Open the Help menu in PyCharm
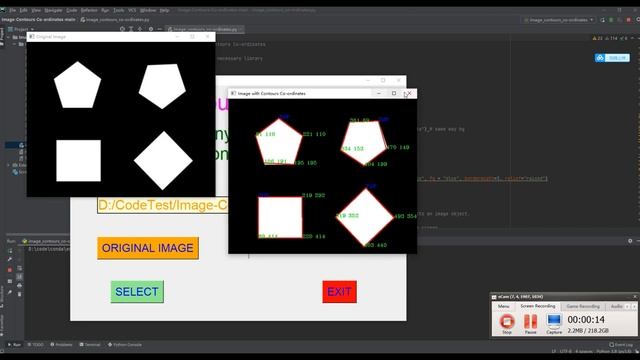This screenshot has width=640, height=360. pyautogui.click(x=164, y=10)
